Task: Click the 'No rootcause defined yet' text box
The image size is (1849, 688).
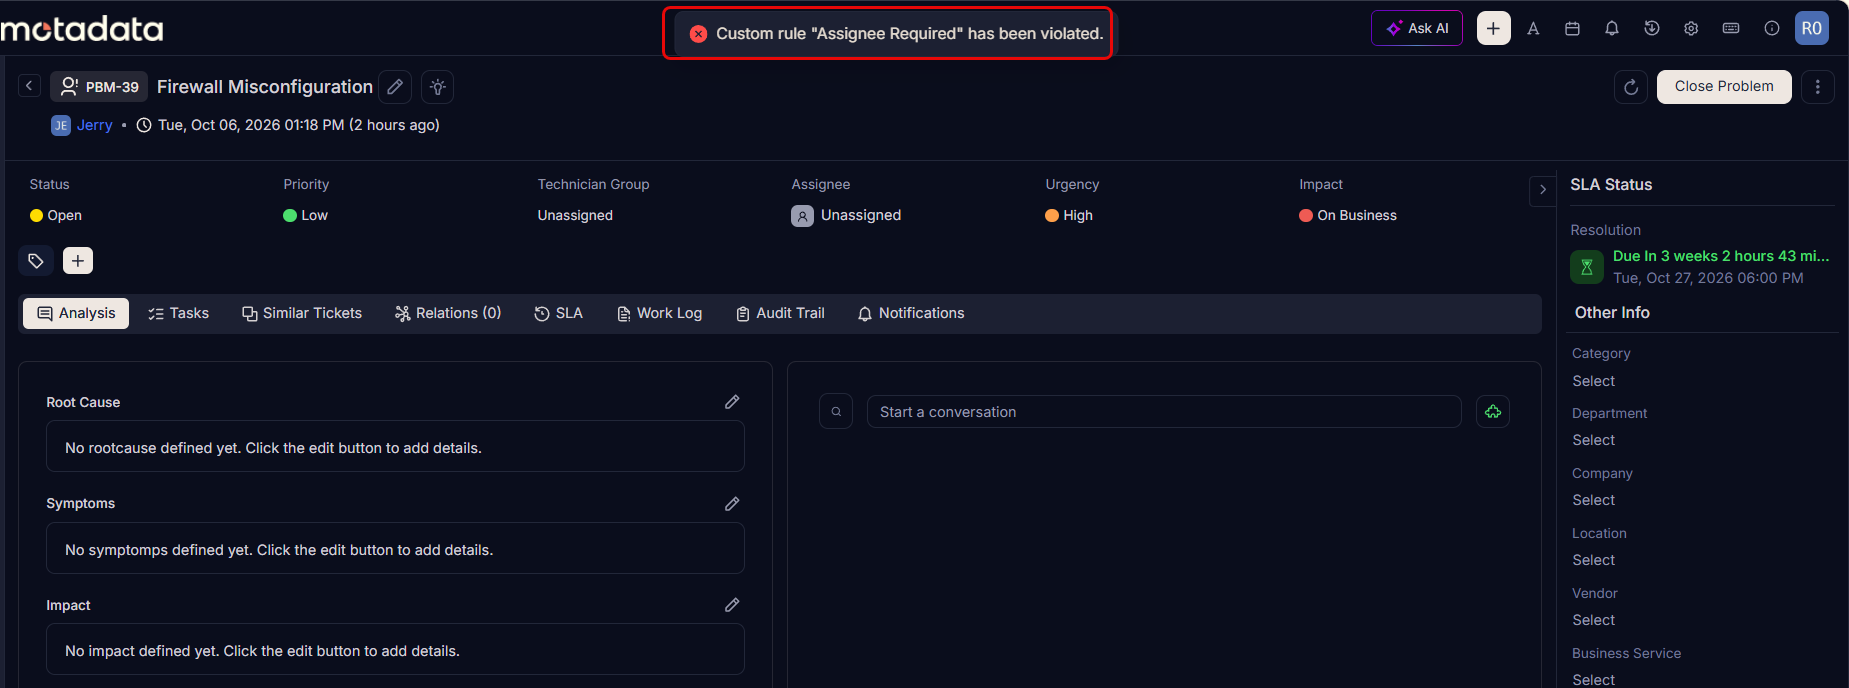Action: [x=395, y=447]
